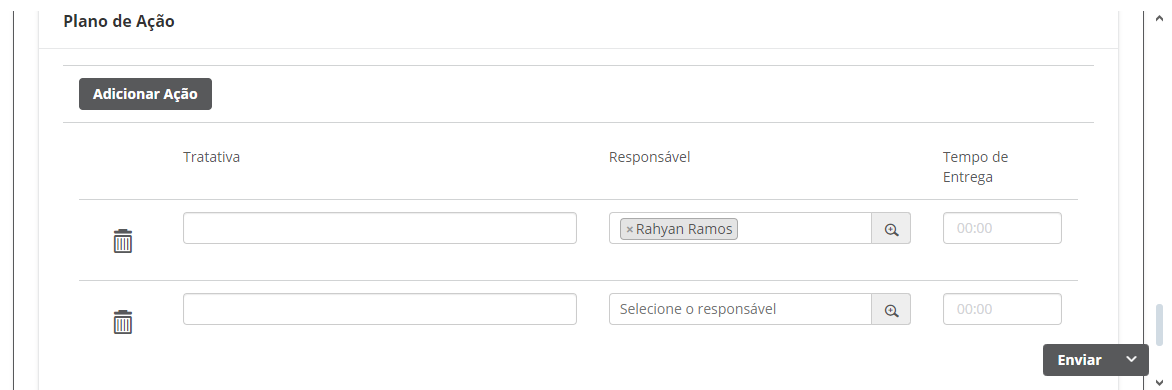1172x390 pixels.
Task: Click the Adicionar Ação button
Action: click(x=145, y=94)
